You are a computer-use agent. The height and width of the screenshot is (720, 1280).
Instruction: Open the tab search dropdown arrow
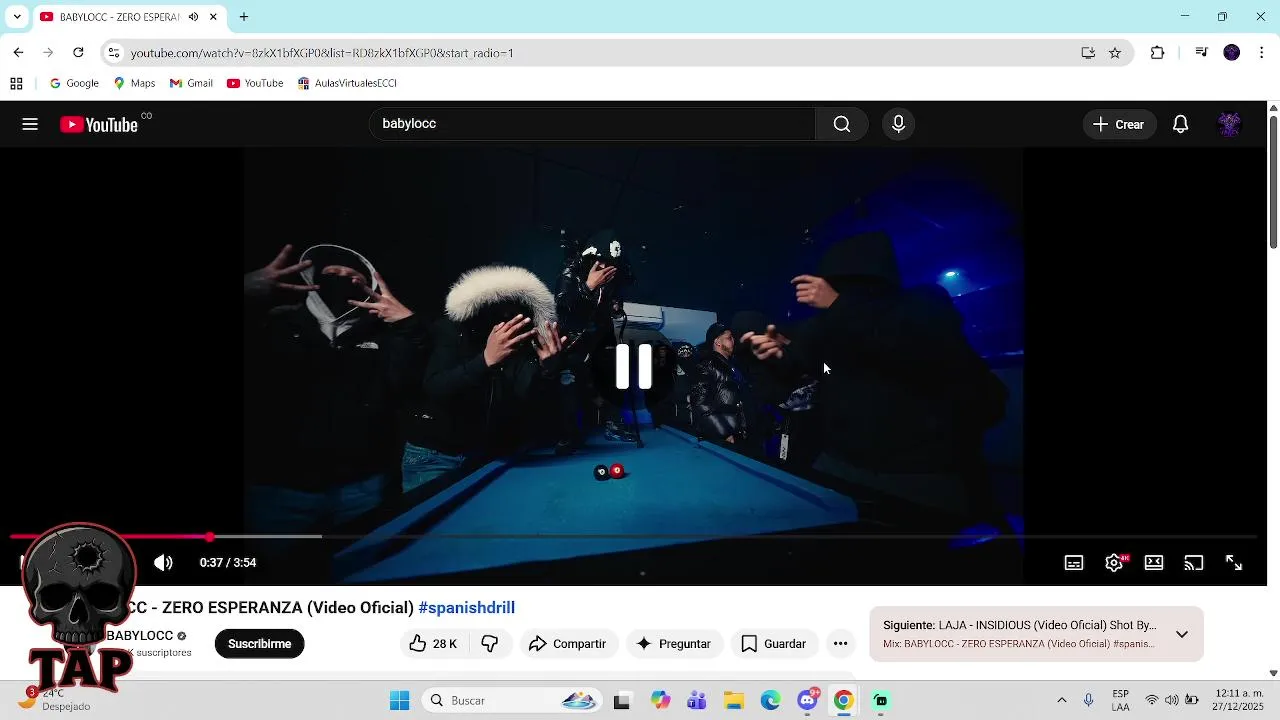pos(16,17)
